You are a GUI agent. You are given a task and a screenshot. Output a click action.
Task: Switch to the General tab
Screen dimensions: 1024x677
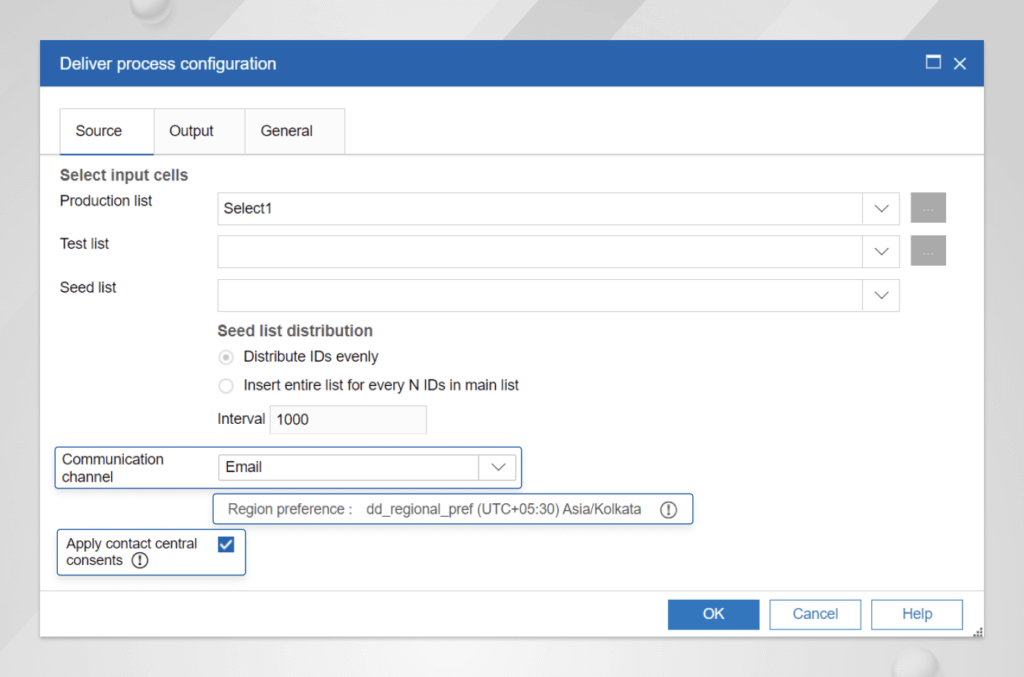(x=287, y=130)
